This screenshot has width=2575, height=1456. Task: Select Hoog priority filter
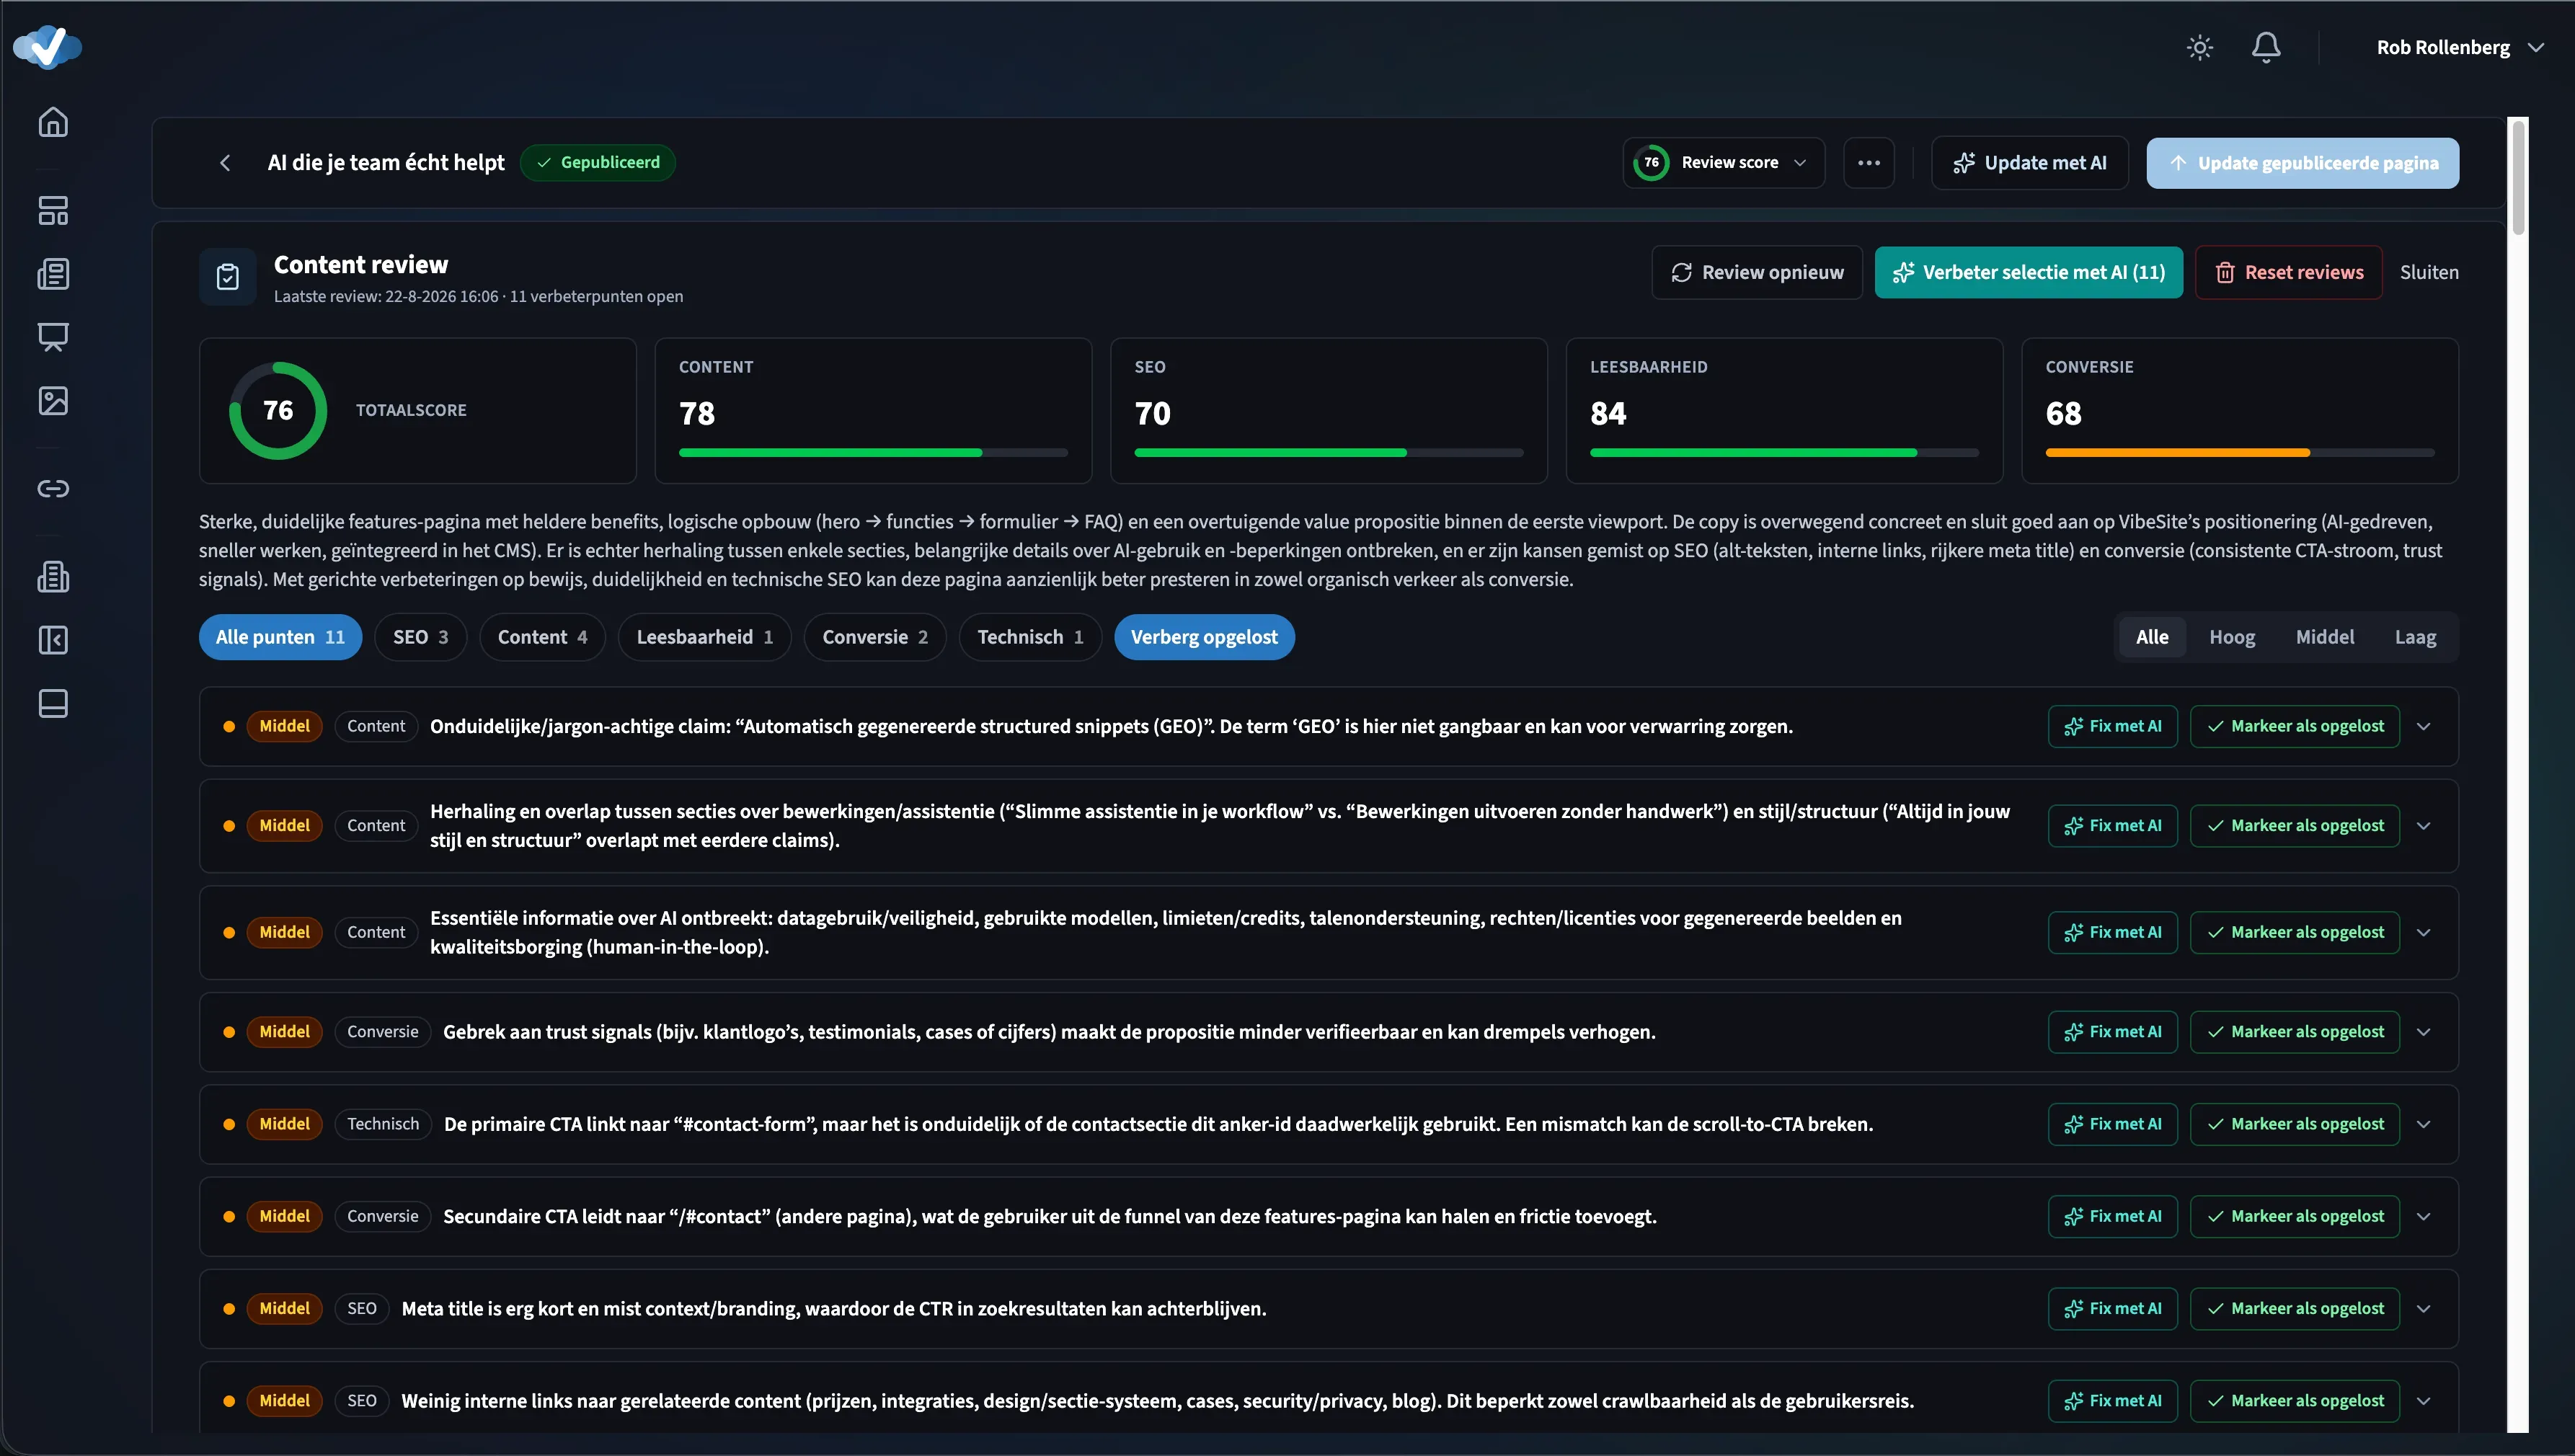2231,637
